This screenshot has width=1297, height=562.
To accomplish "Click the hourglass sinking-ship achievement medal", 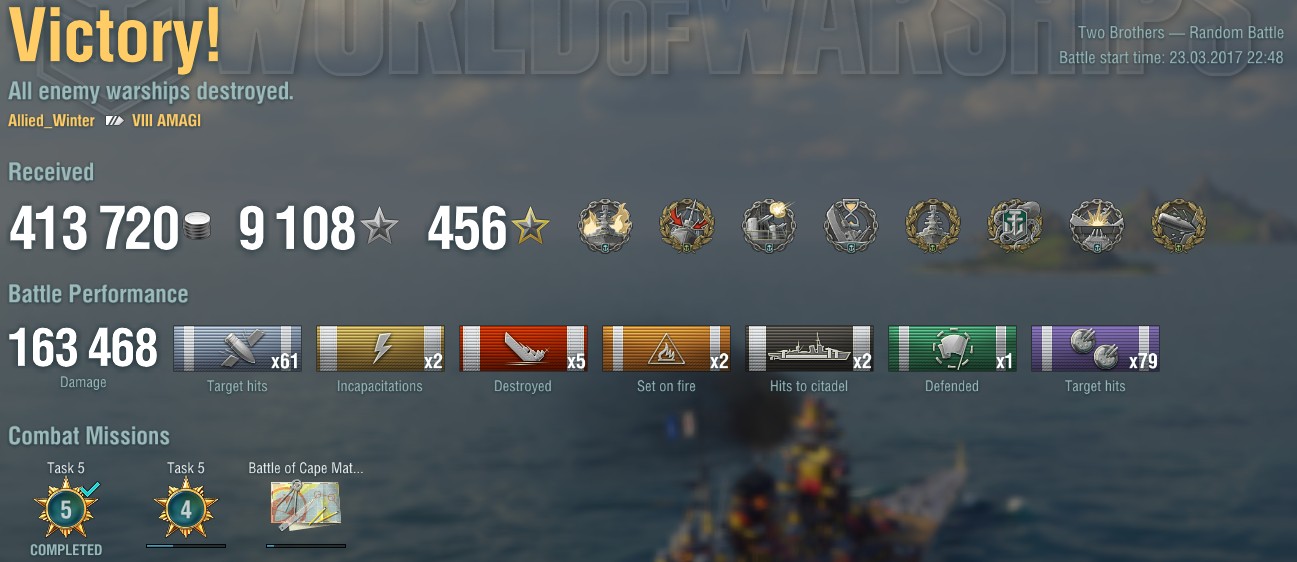I will (851, 226).
